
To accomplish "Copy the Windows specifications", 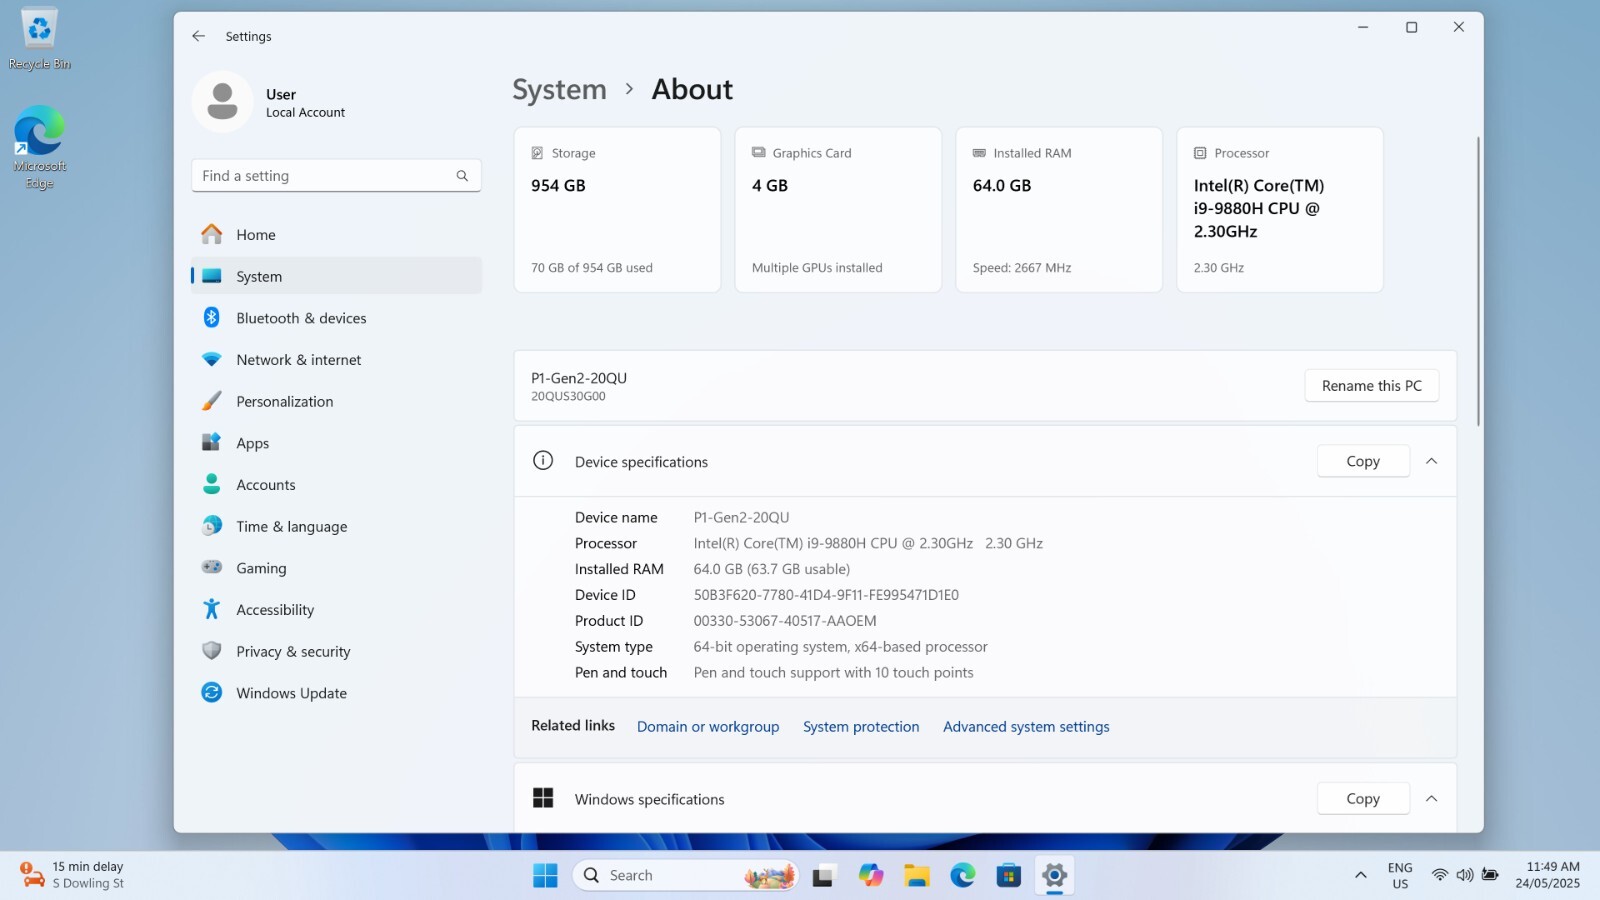I will (x=1363, y=799).
